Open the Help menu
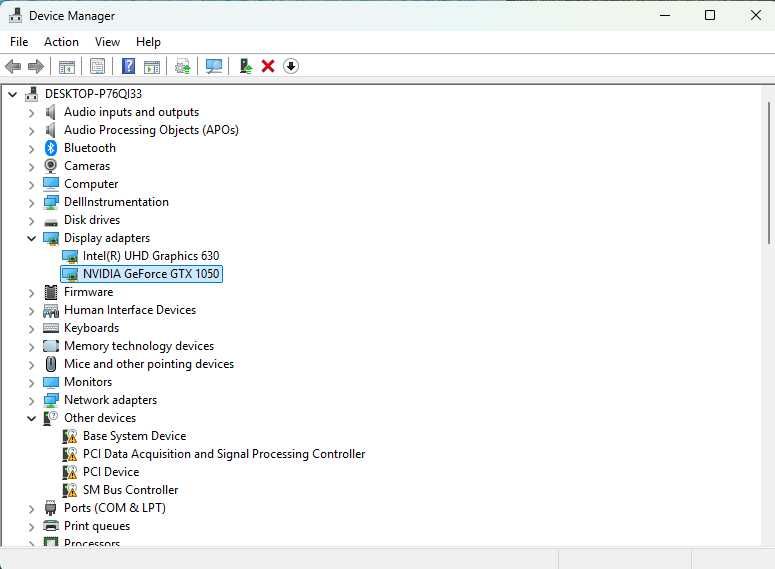 point(148,42)
